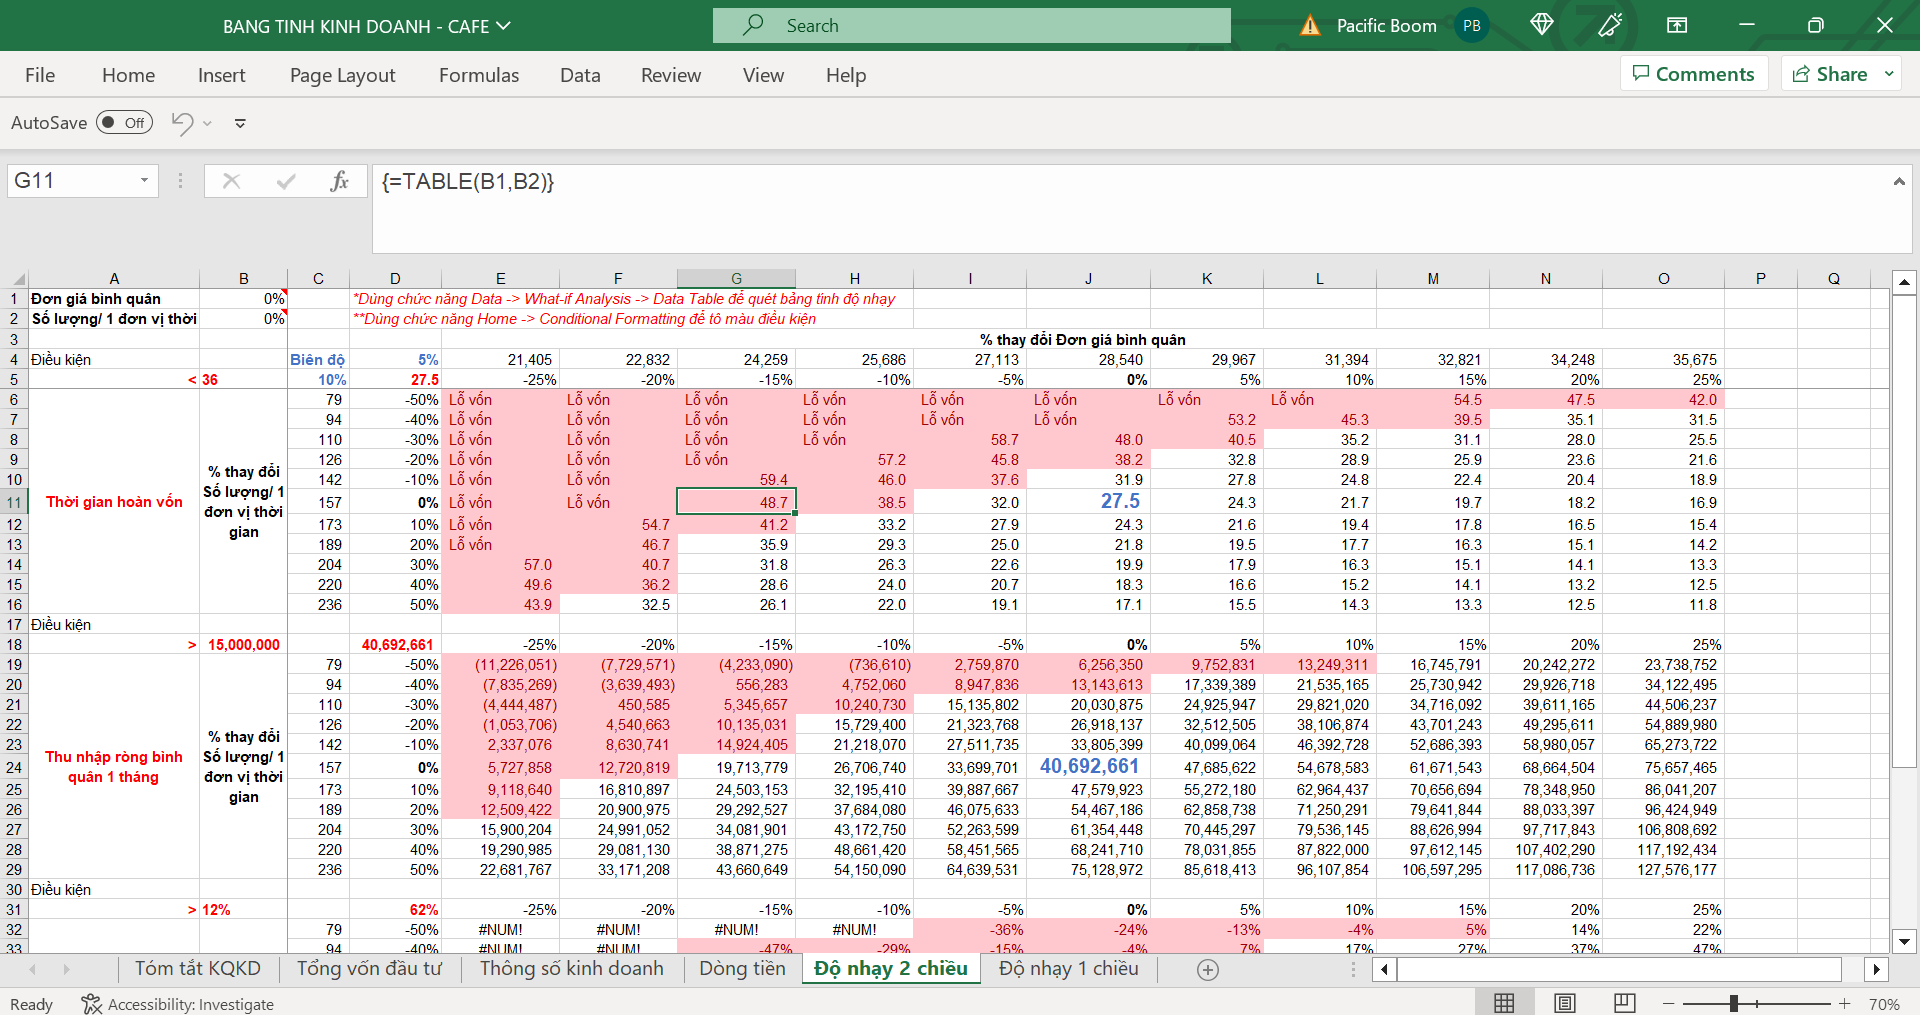Screen dimensions: 1920x1015
Task: Open the Formulas ribbon tab
Action: [x=478, y=75]
